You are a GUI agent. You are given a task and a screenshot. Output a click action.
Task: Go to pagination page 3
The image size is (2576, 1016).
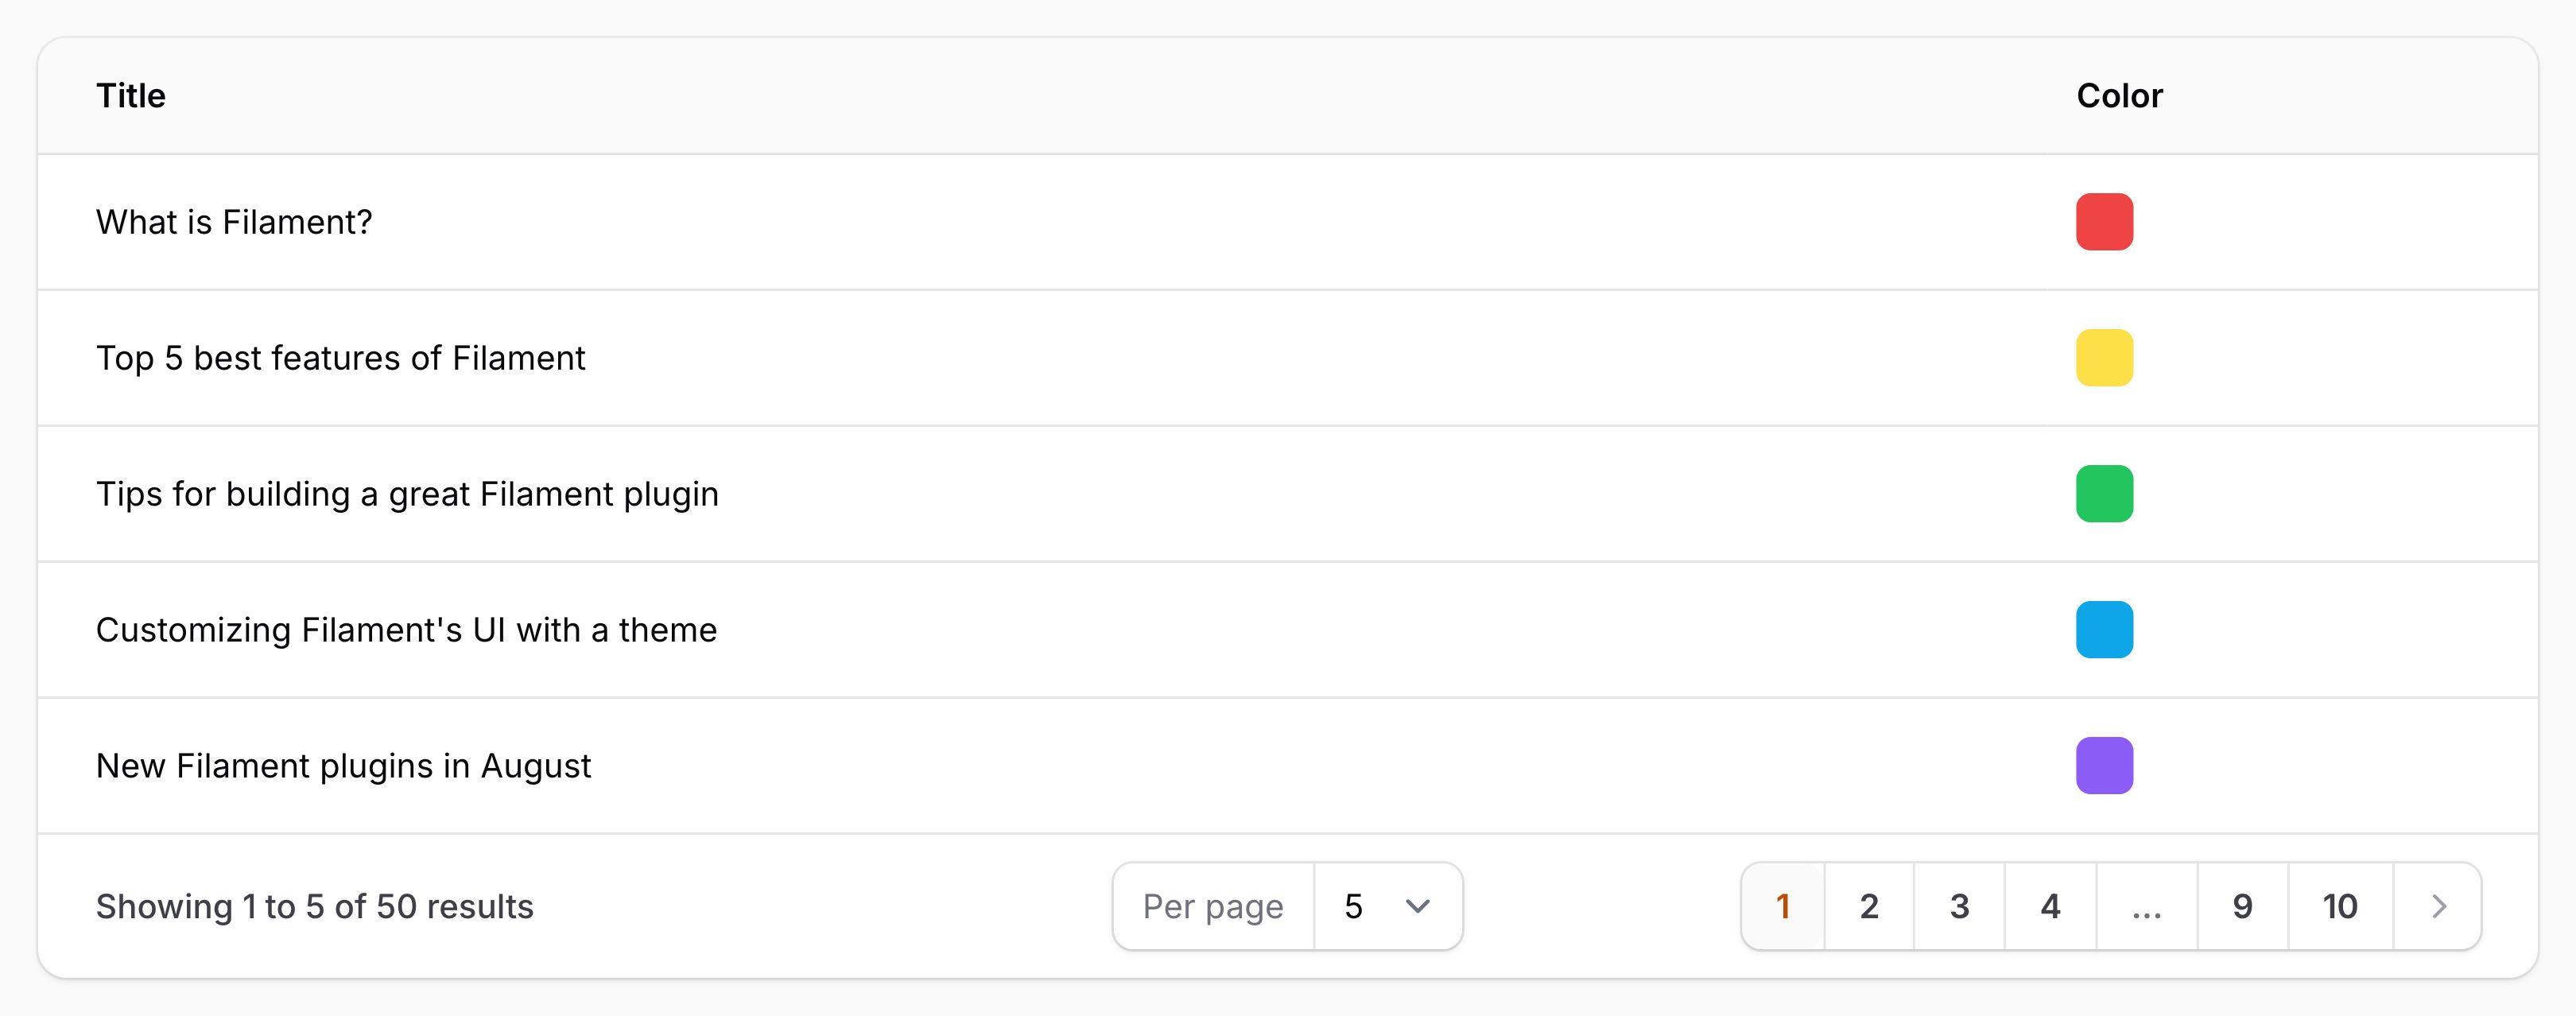(1959, 906)
